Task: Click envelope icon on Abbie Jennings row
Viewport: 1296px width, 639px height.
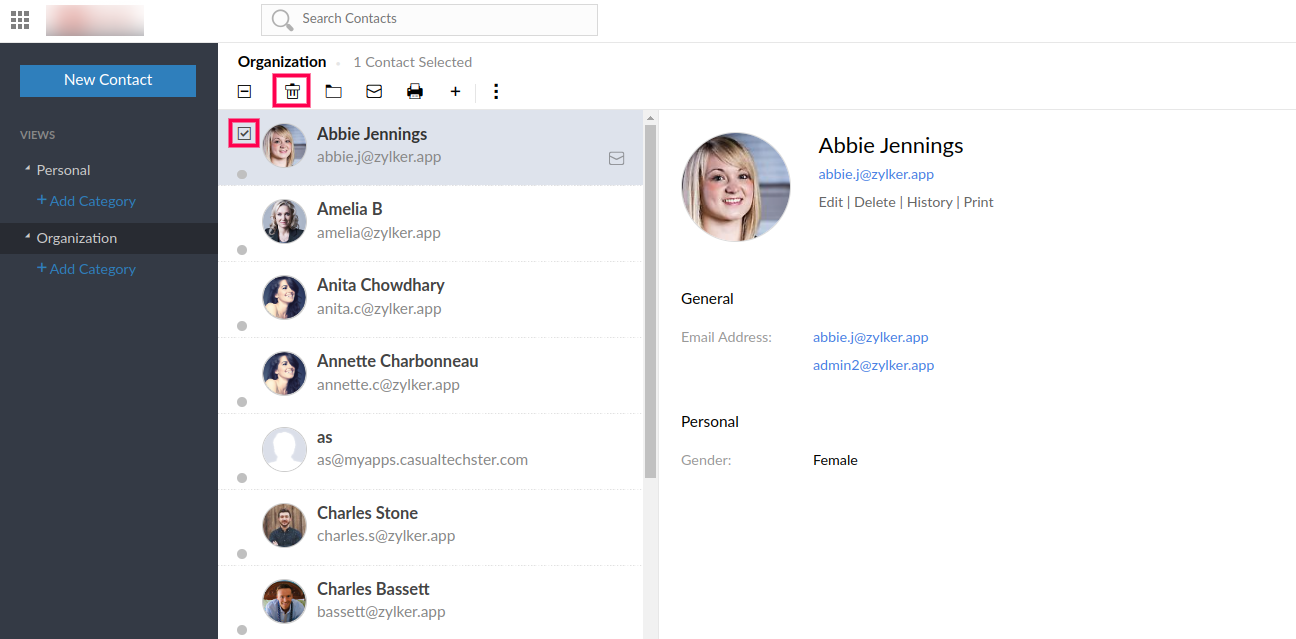Action: 617,158
